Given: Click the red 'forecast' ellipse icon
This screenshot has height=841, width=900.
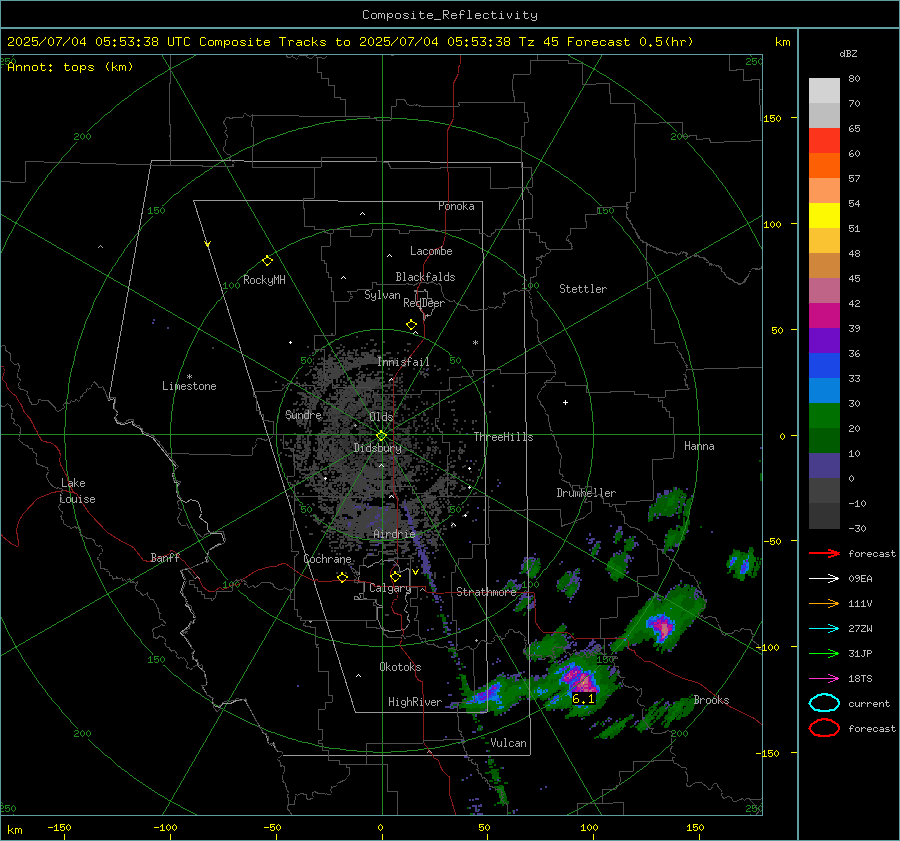Looking at the screenshot, I should click(x=824, y=728).
